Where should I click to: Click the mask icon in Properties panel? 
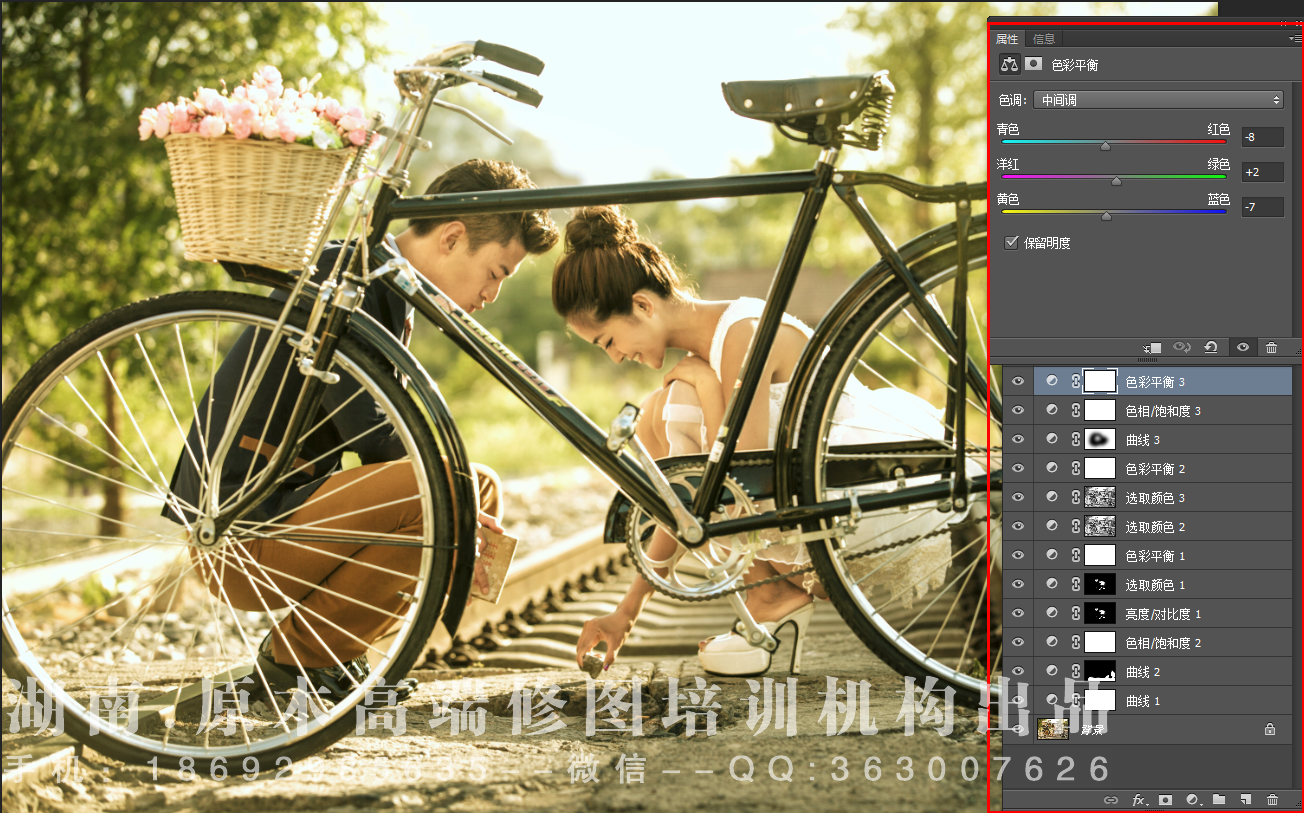tap(1033, 64)
